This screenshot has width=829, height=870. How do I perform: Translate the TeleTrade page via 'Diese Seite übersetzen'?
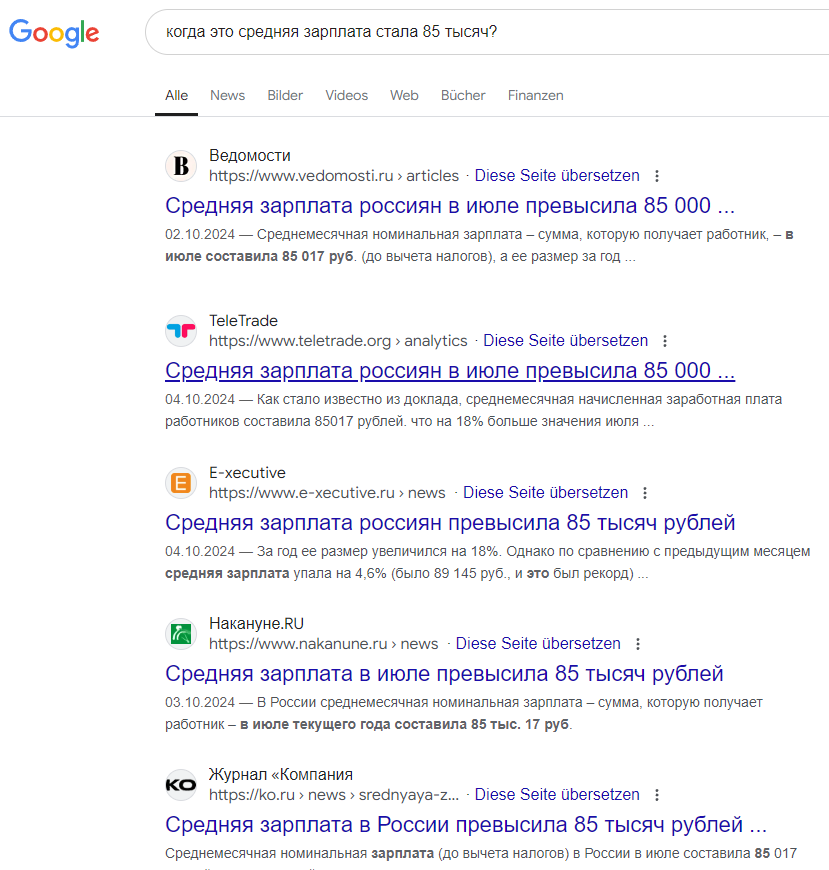tap(565, 341)
